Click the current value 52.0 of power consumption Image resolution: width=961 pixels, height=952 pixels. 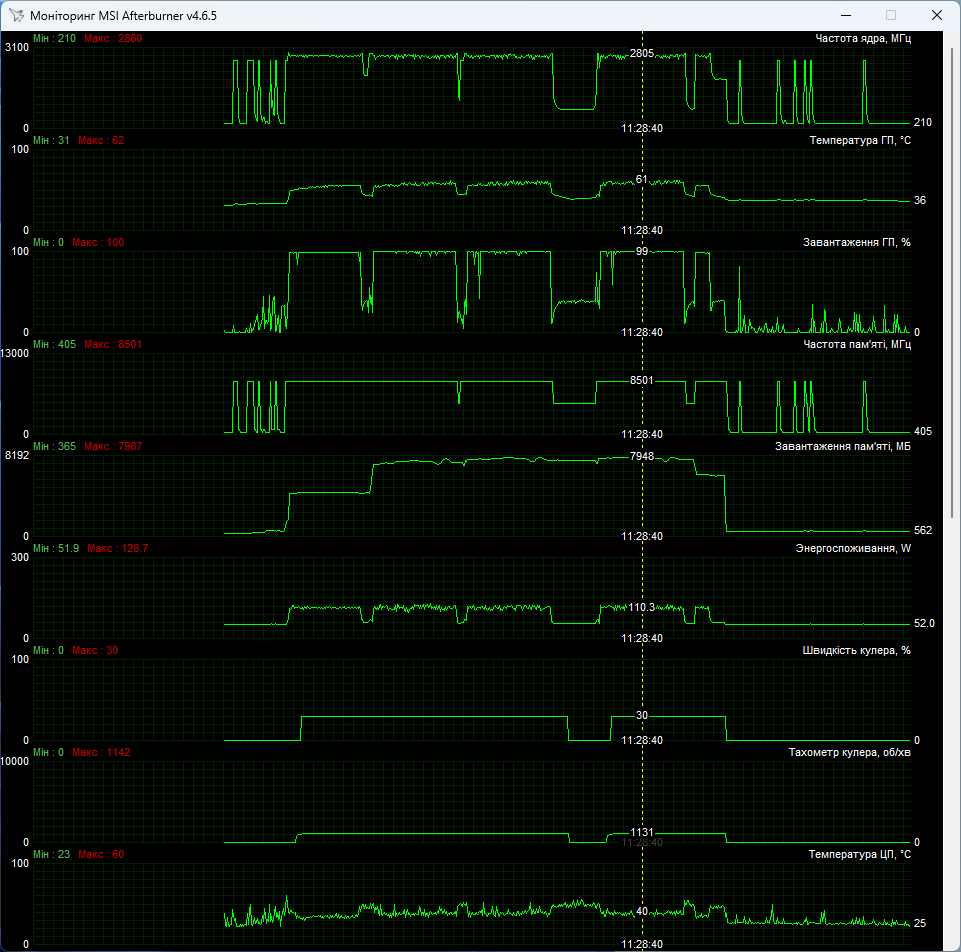[924, 623]
